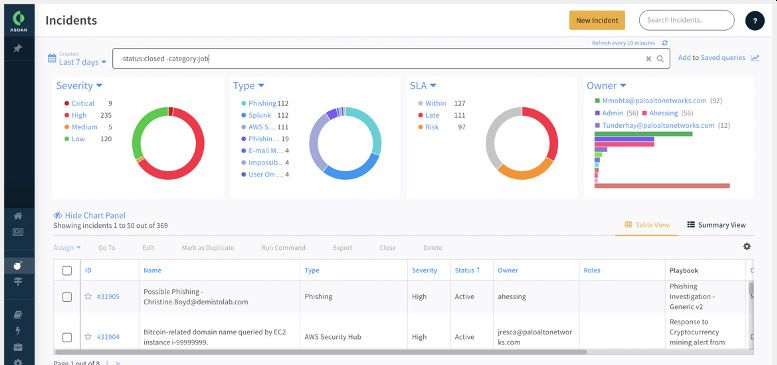Click Close in the incident toolbar
This screenshot has width=777, height=365.
388,248
